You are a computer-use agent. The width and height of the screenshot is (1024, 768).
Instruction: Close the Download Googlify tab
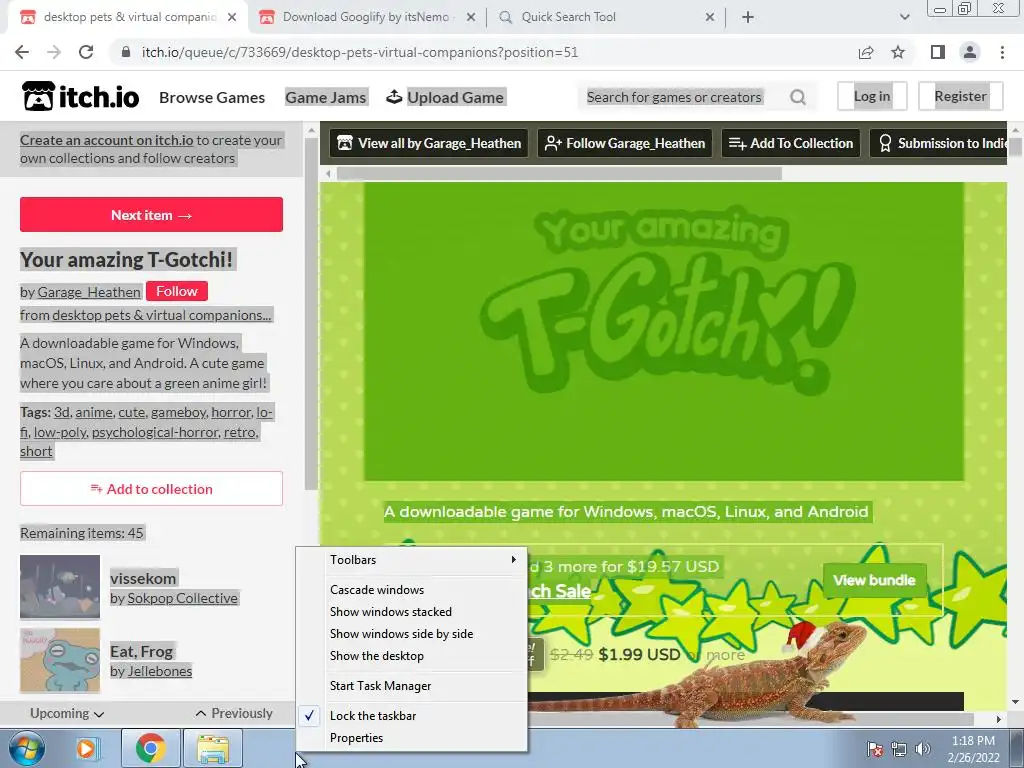pyautogui.click(x=471, y=18)
